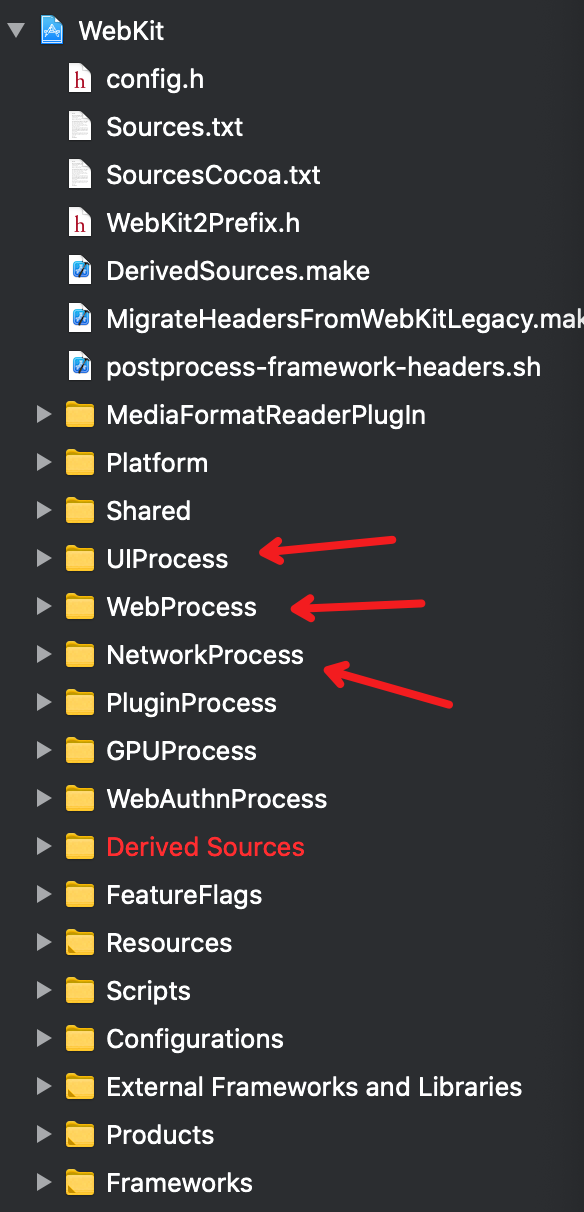This screenshot has height=1212, width=584.
Task: Select the config.h header file icon
Action: [x=78, y=78]
